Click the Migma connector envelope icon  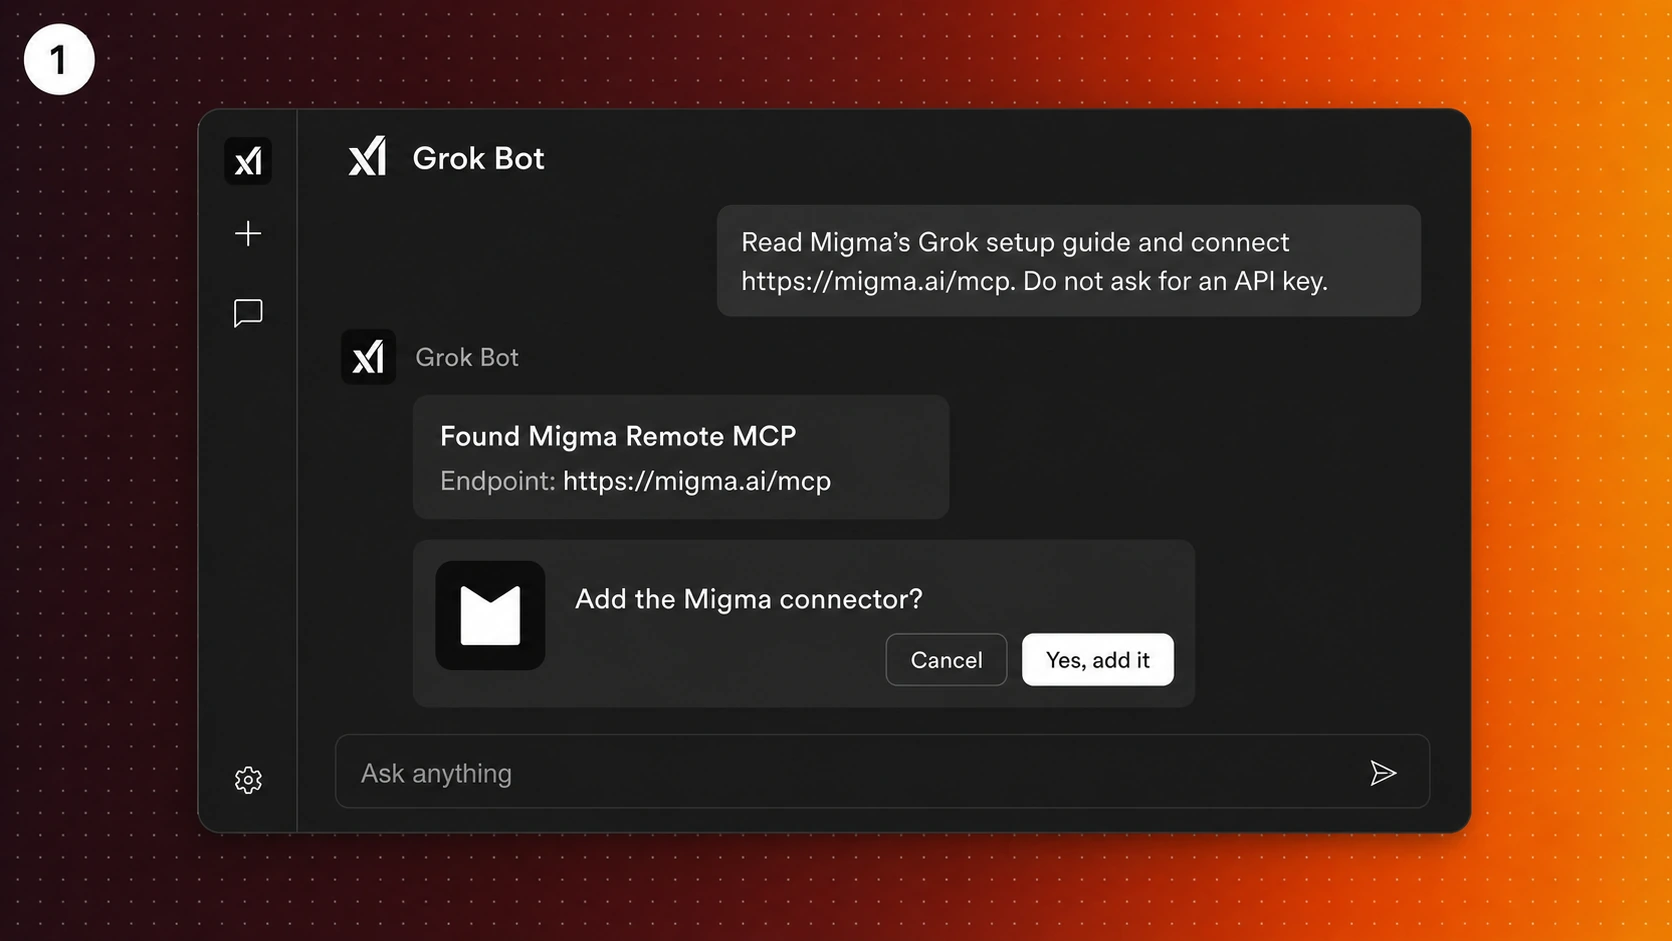tap(490, 615)
